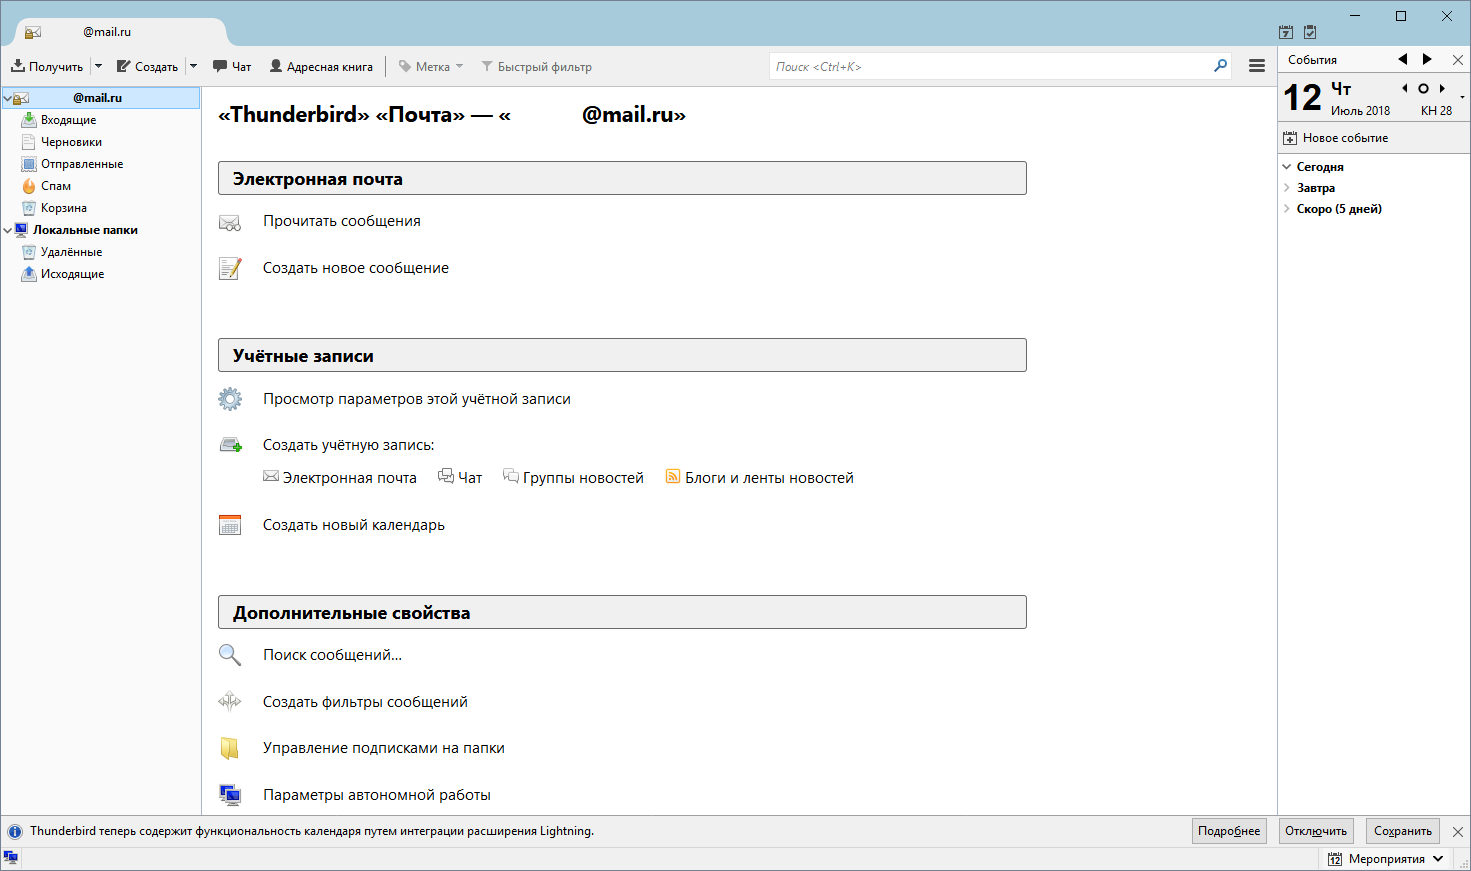
Task: Open the Lightning tasks tab icon
Action: (x=1310, y=32)
